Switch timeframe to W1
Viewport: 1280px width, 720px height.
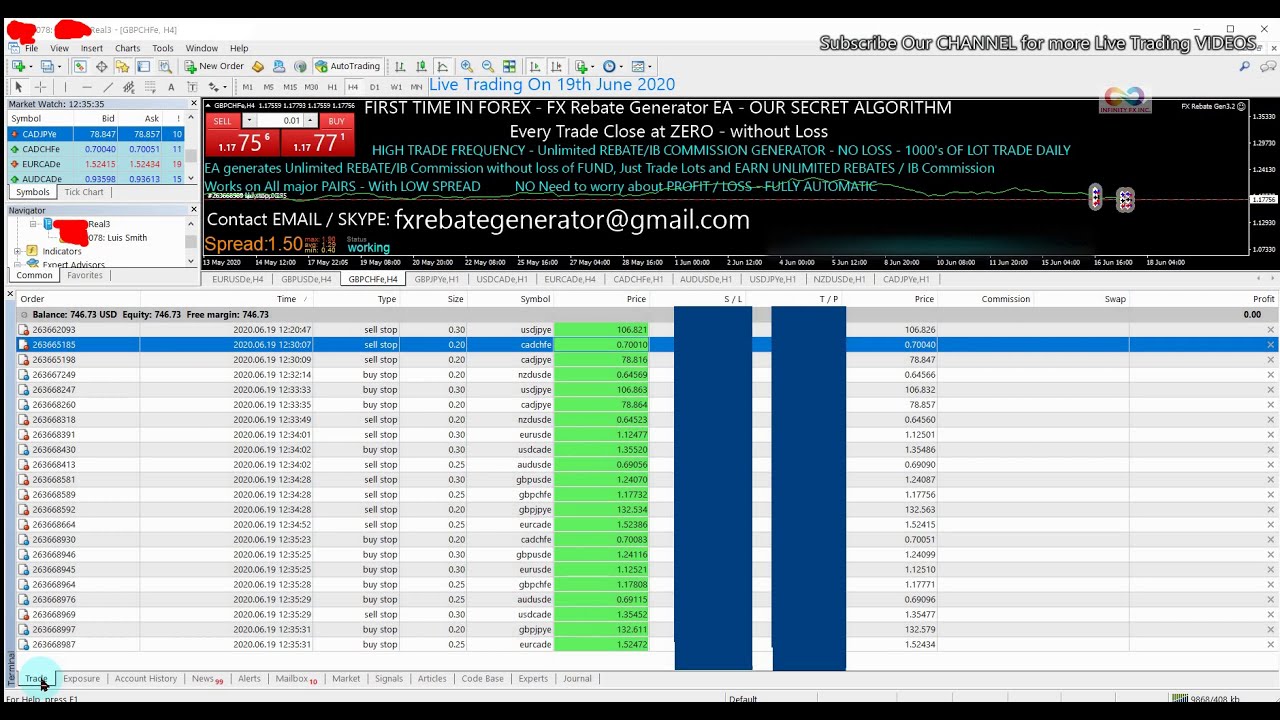(x=396, y=87)
